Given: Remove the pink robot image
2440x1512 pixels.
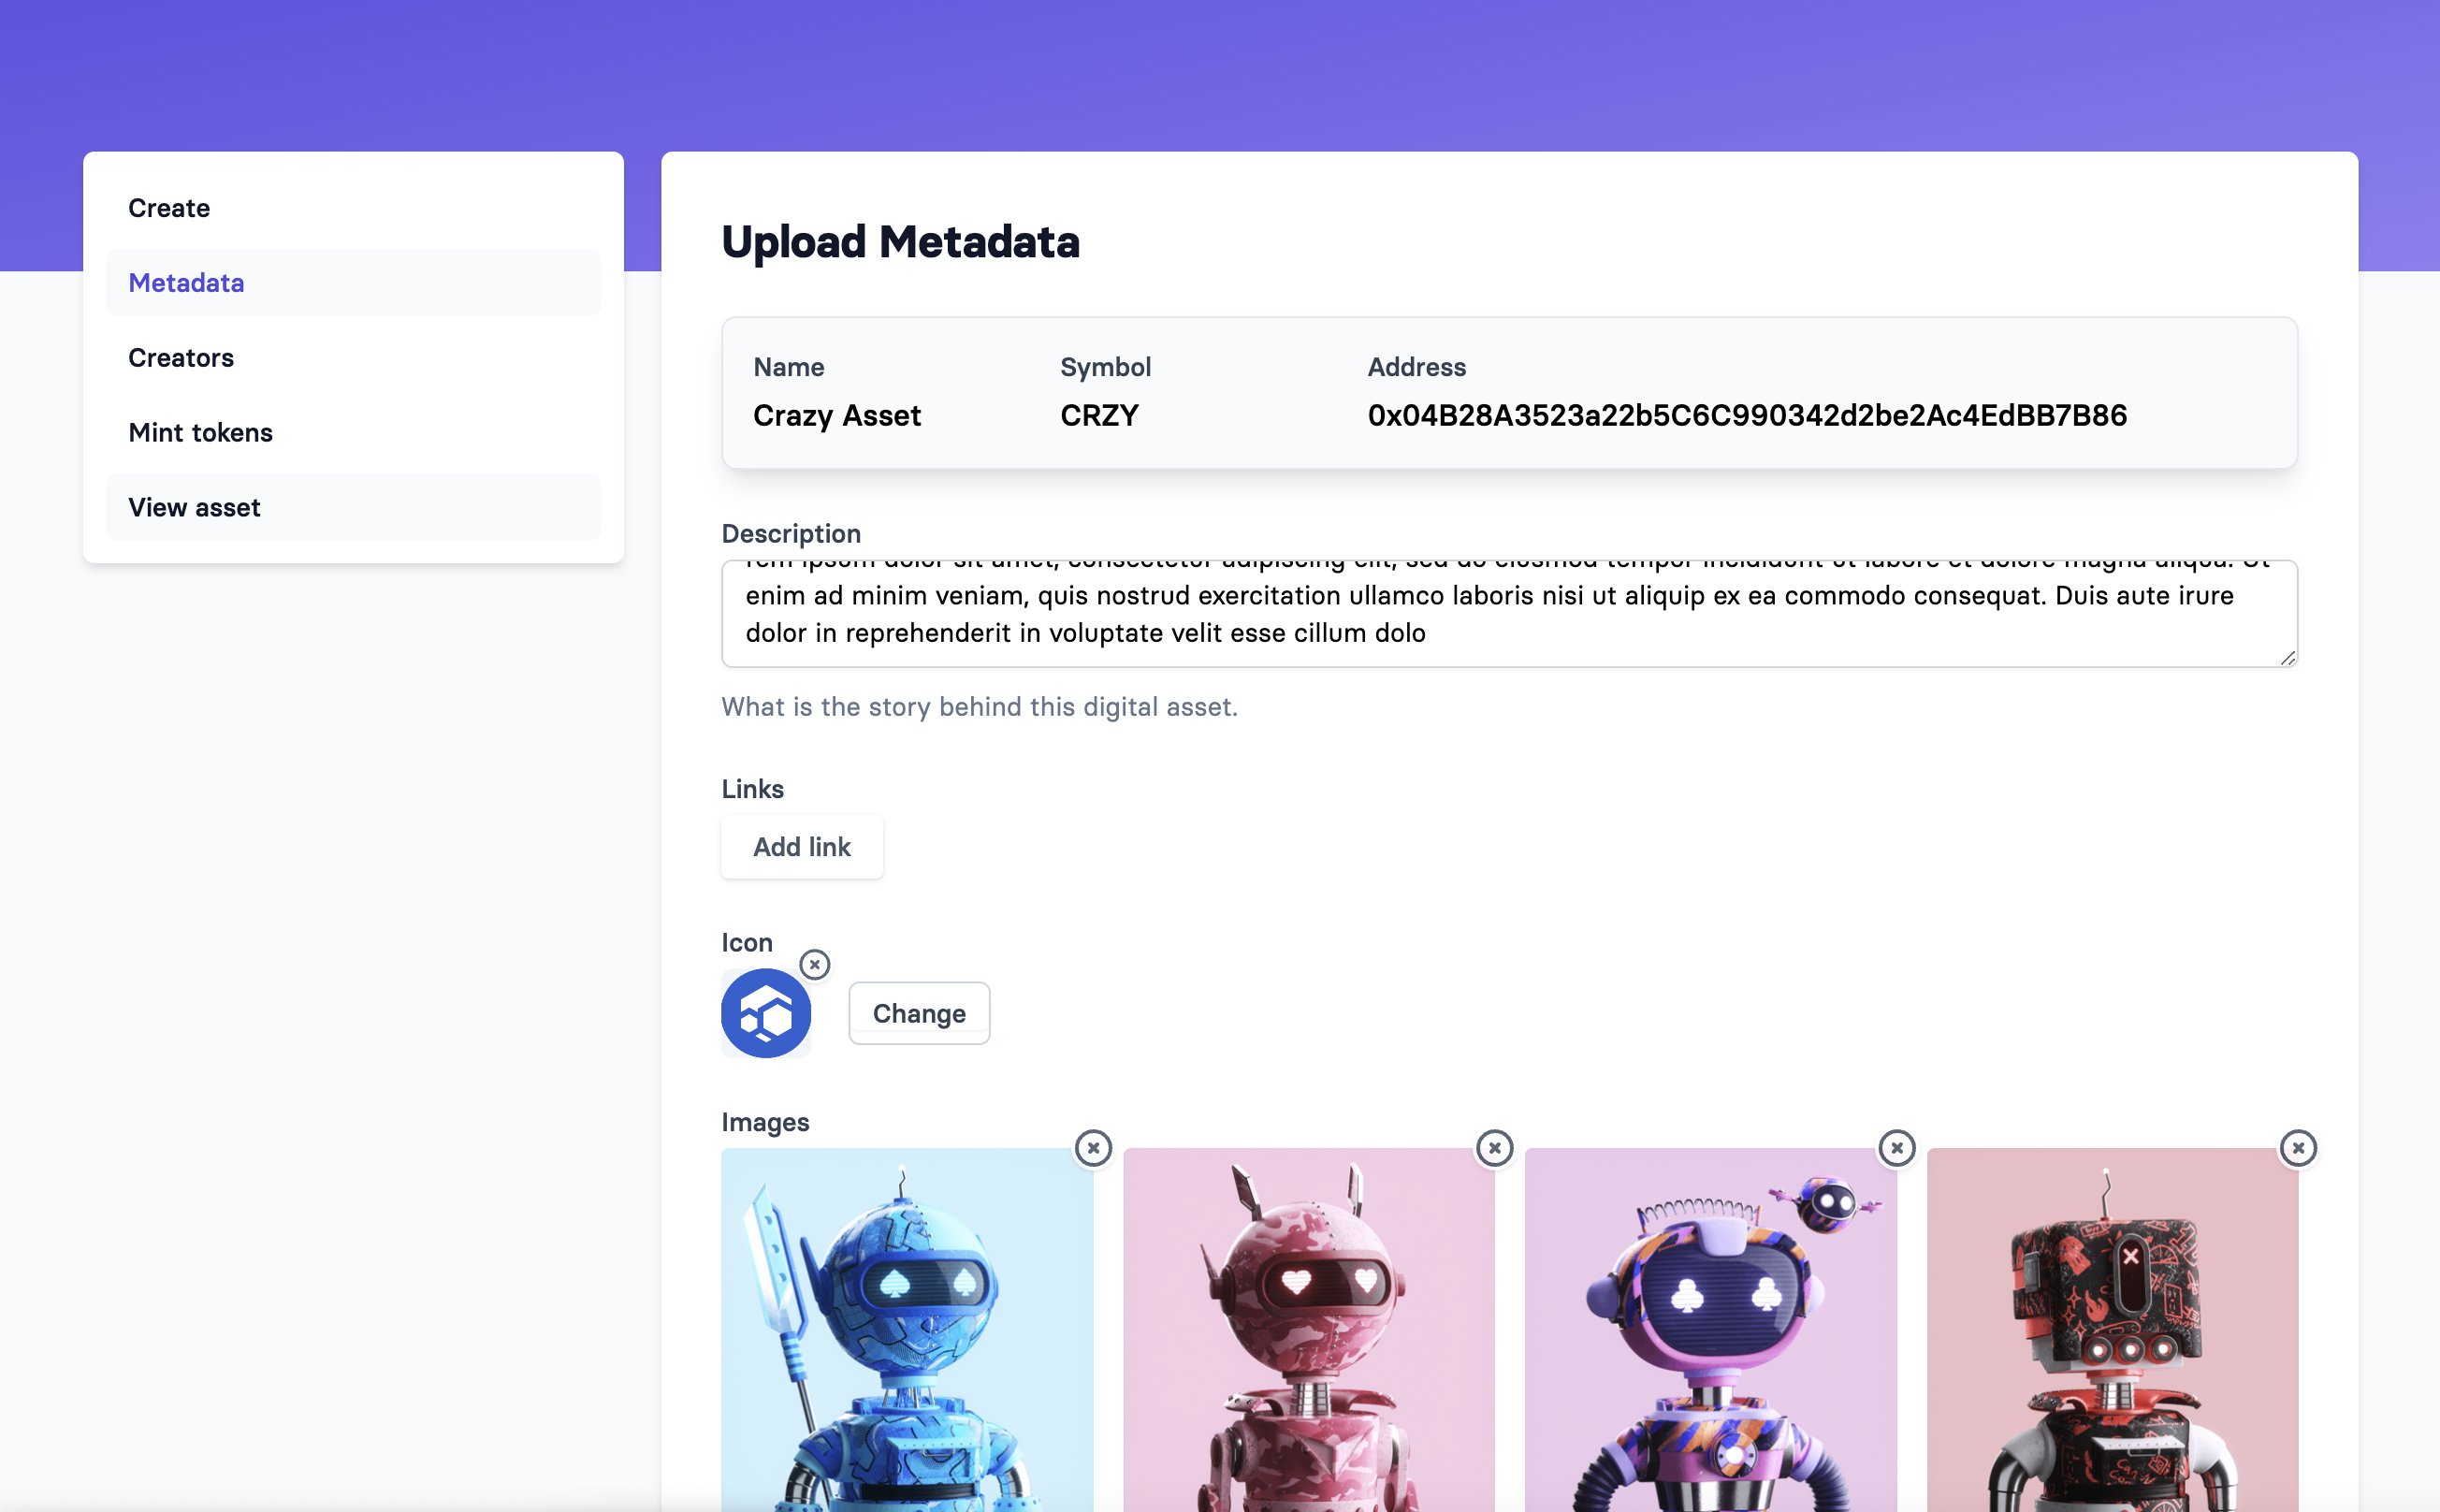Looking at the screenshot, I should pyautogui.click(x=1493, y=1147).
